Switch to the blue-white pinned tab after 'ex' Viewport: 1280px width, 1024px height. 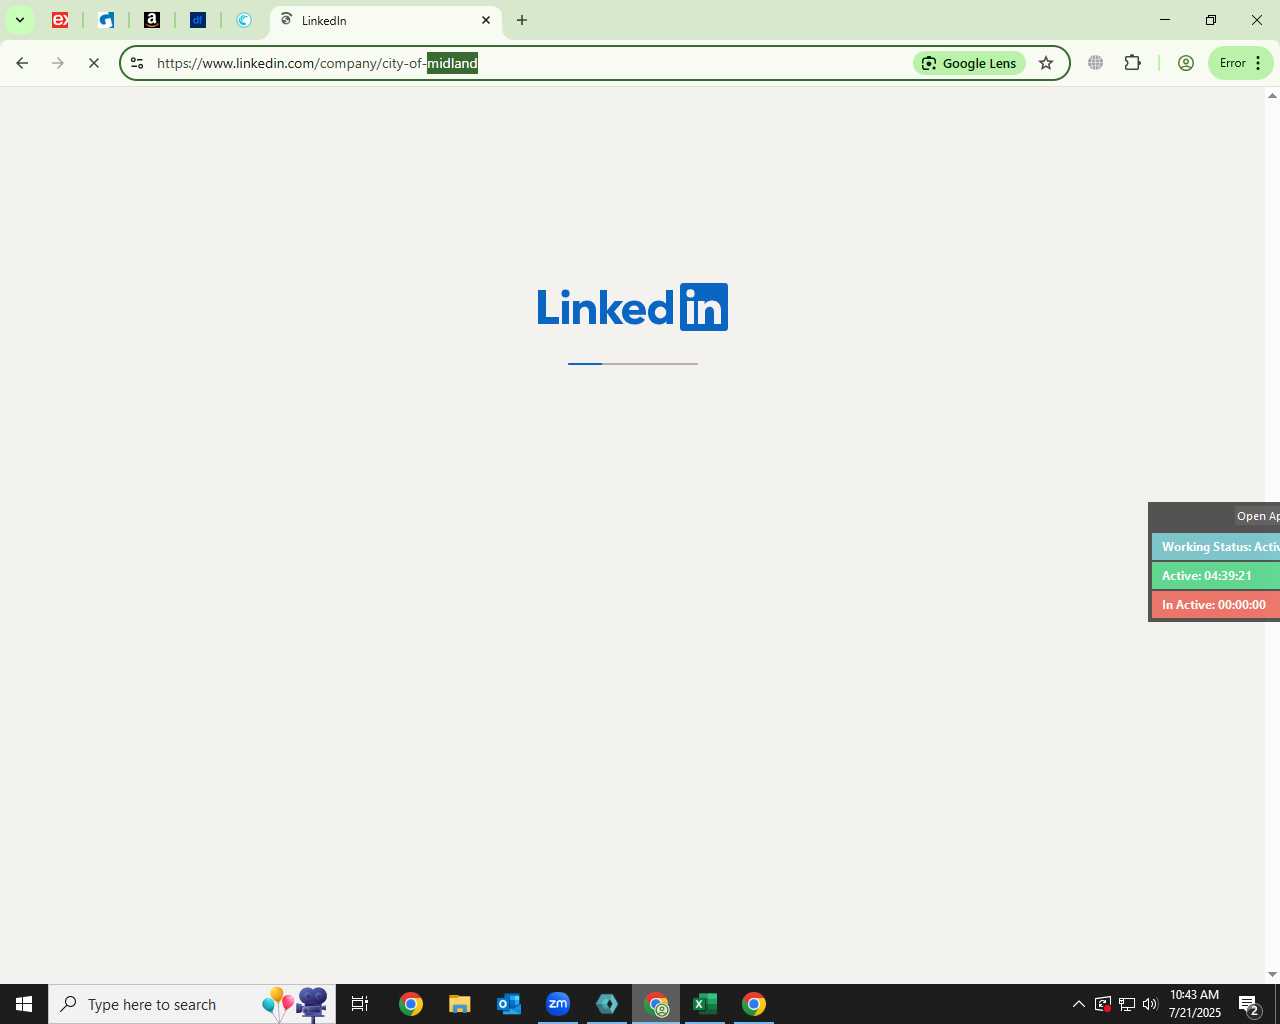(x=106, y=20)
